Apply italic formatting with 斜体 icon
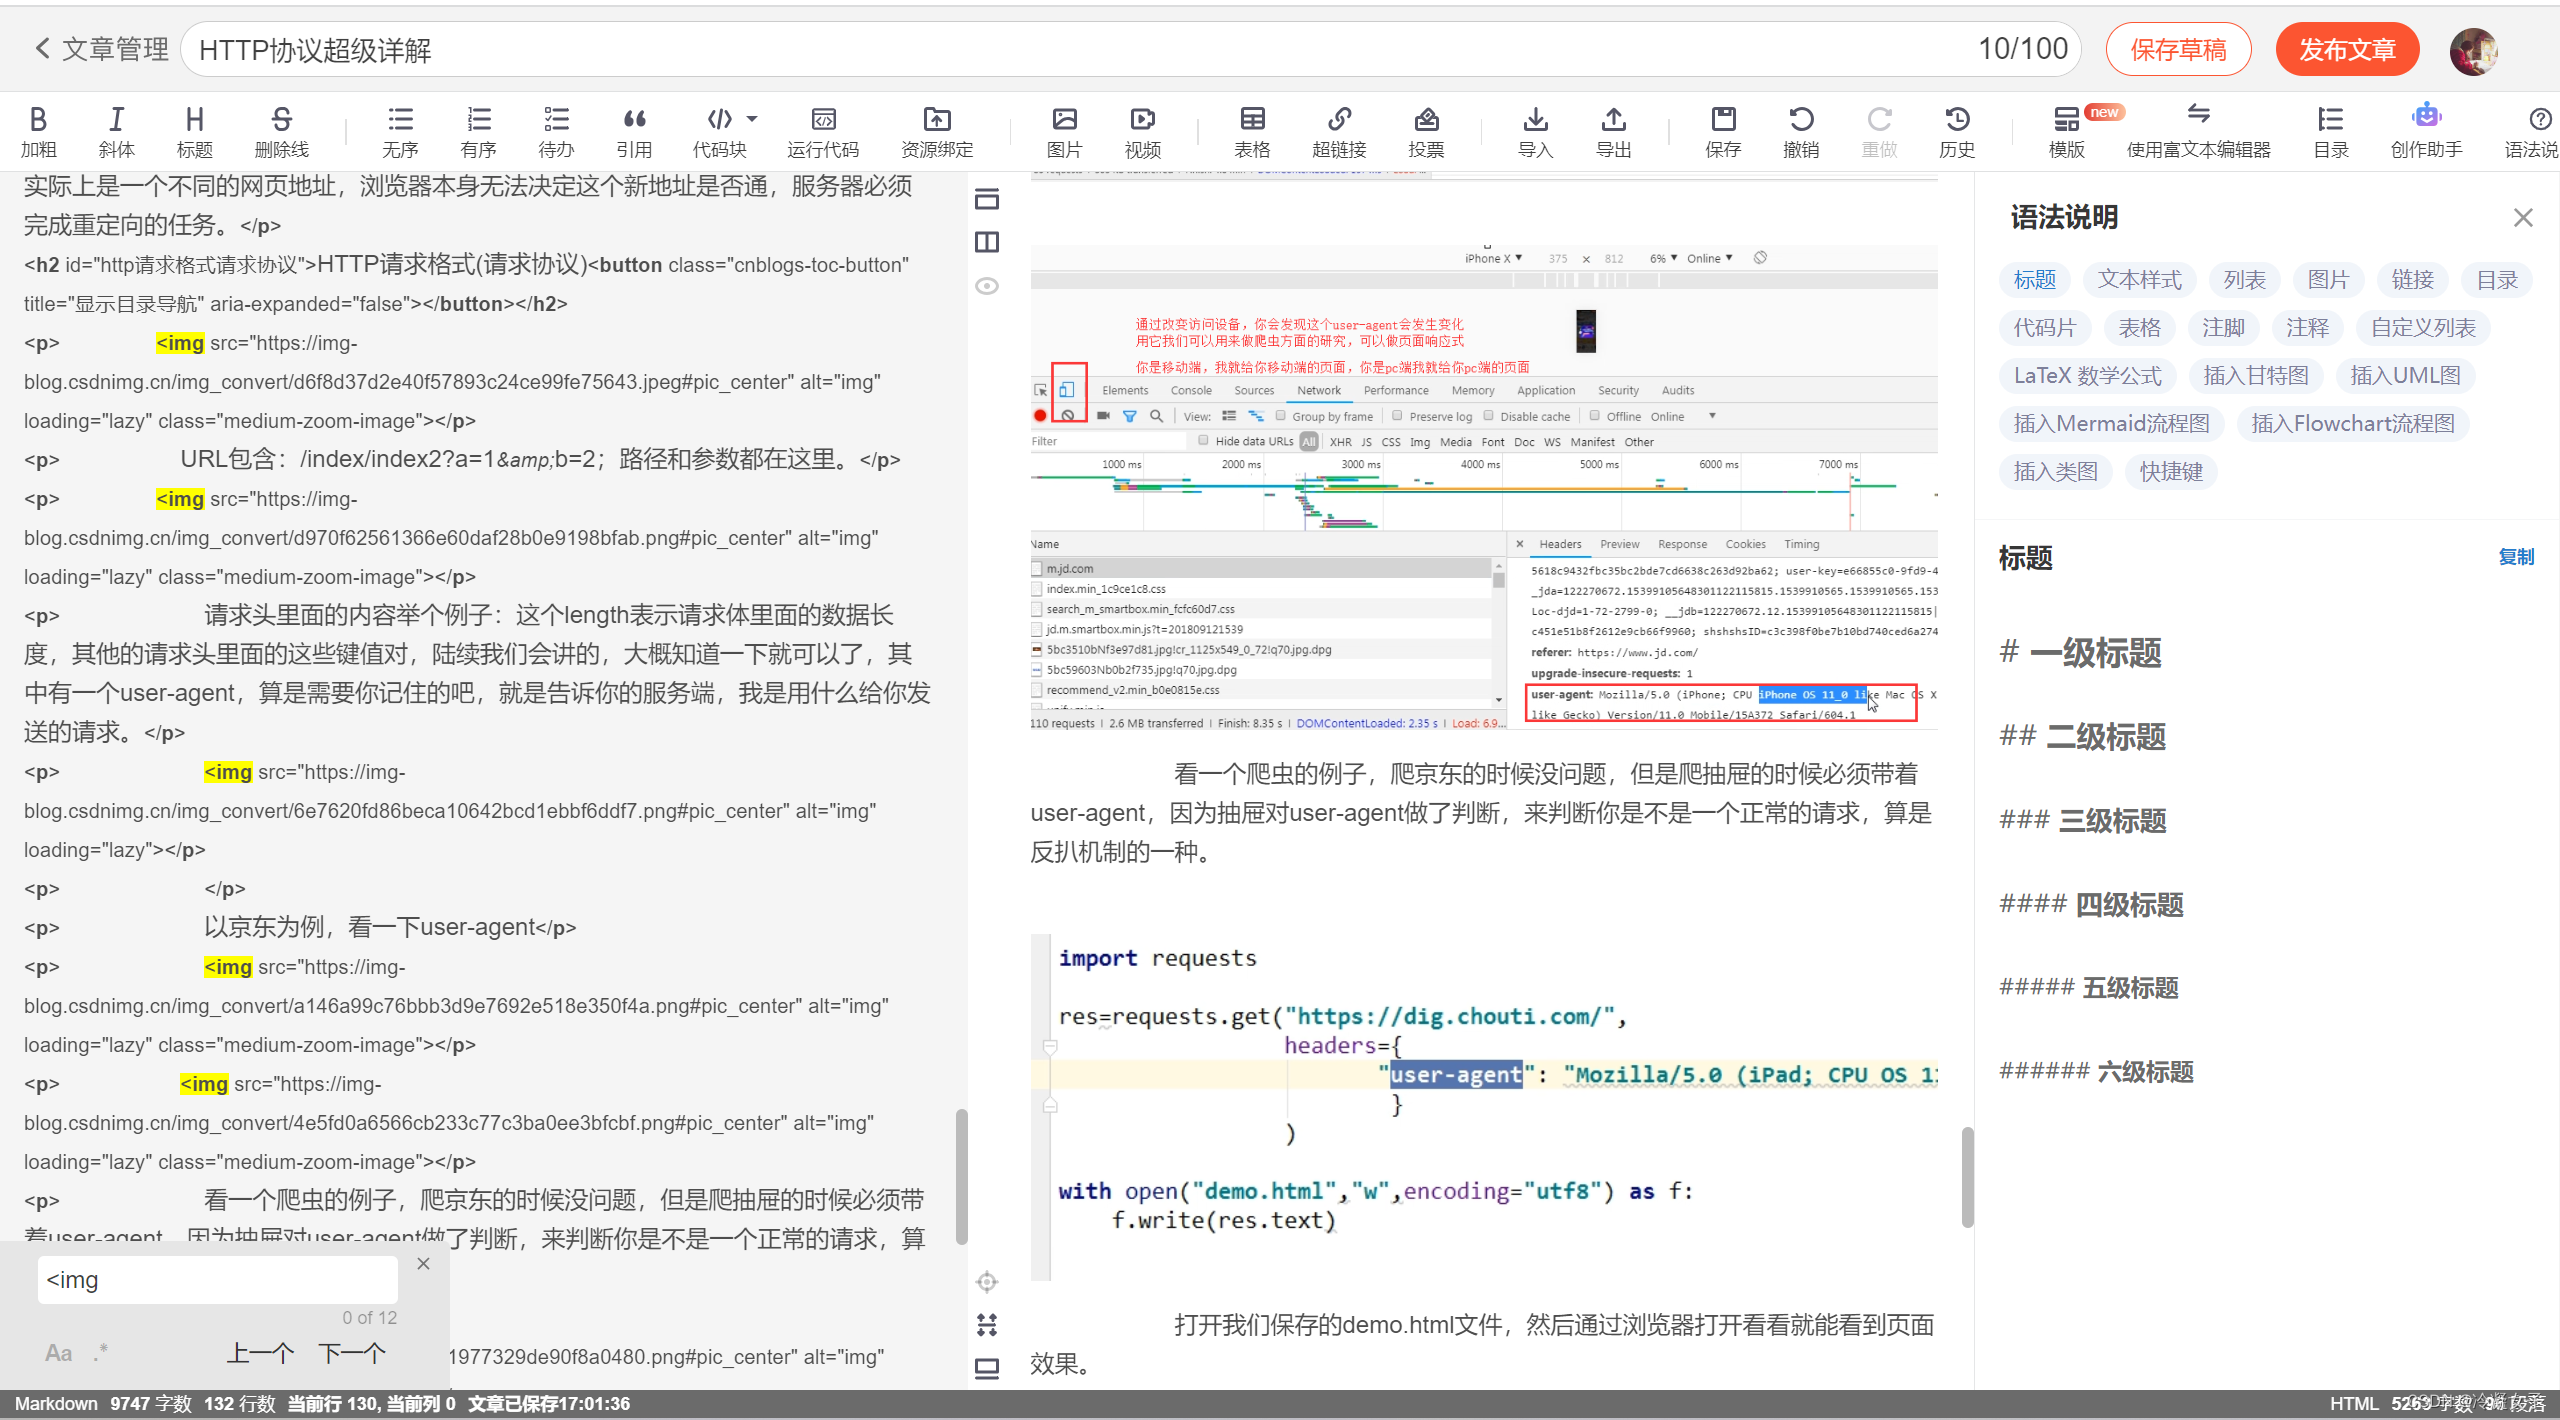The width and height of the screenshot is (2560, 1420). (x=116, y=130)
